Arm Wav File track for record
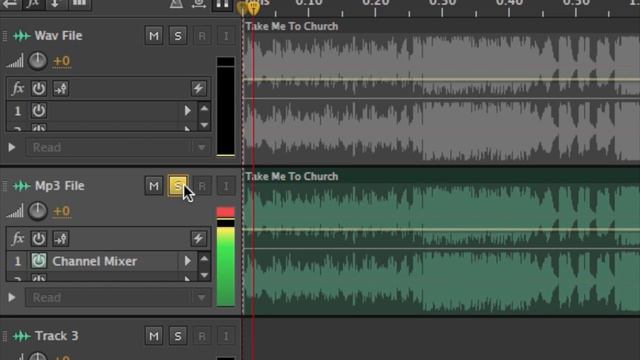 click(202, 36)
